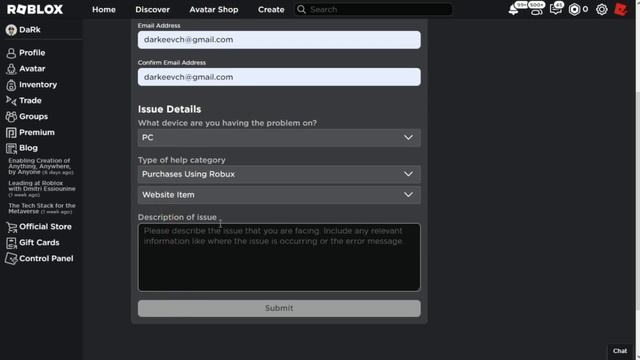Click the Profile sidebar icon
The image size is (640, 360).
[x=11, y=53]
